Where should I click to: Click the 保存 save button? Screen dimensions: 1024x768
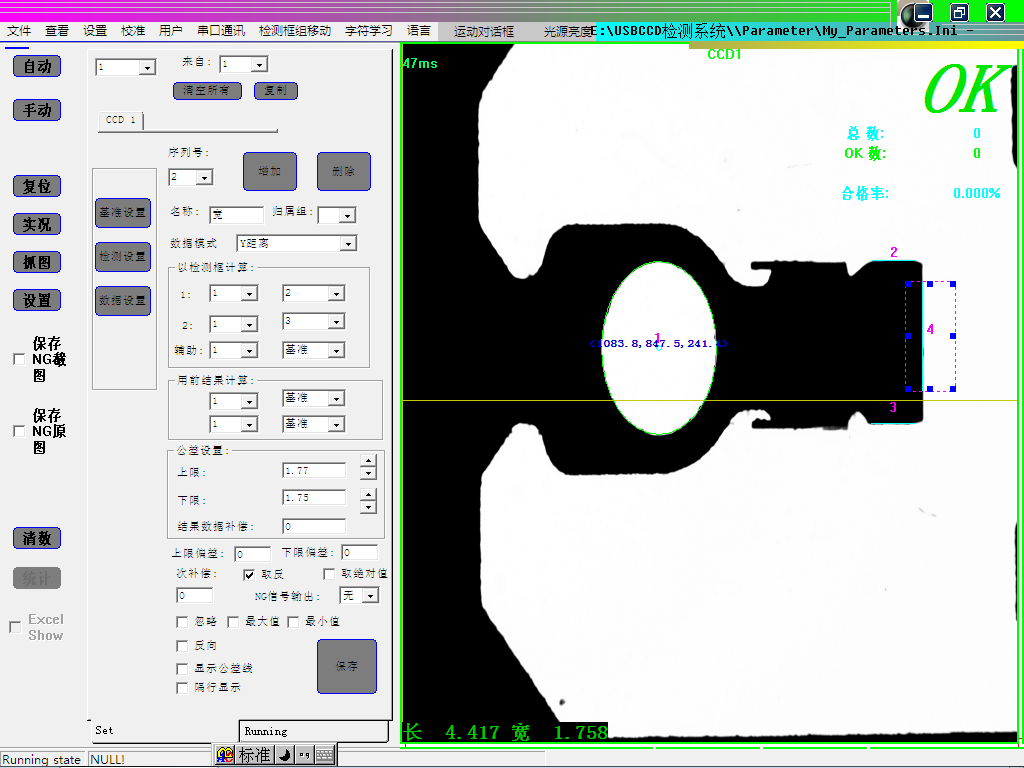[x=347, y=666]
